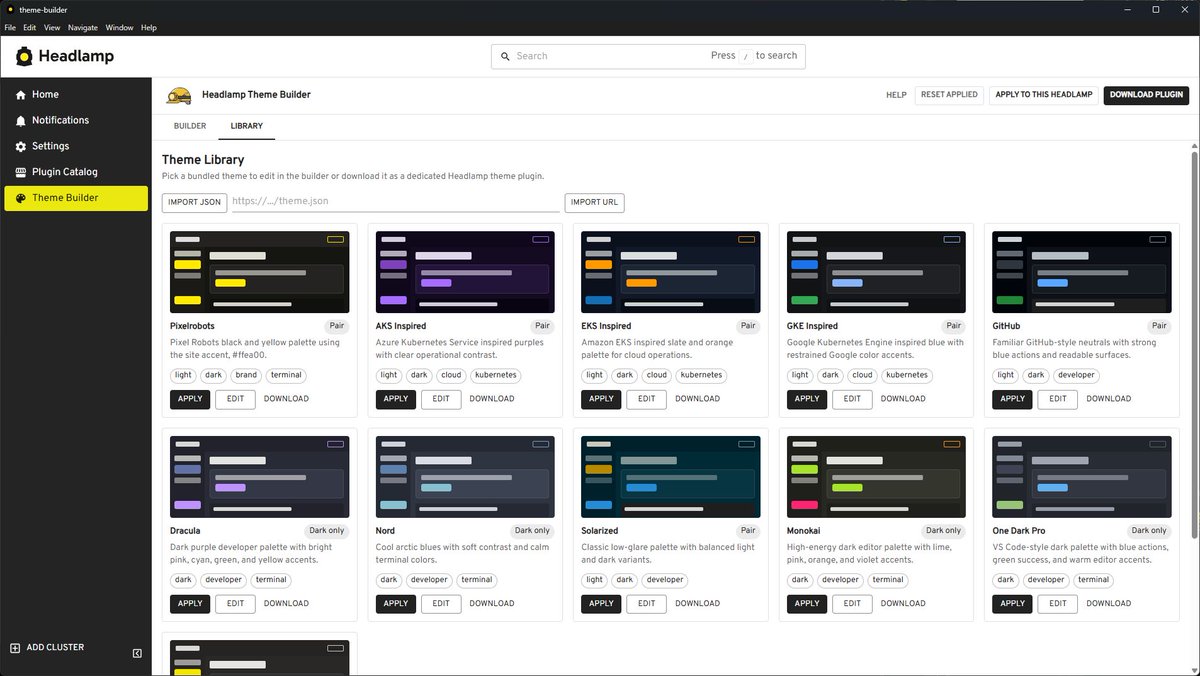
Task: Open the File menu
Action: tap(10, 28)
